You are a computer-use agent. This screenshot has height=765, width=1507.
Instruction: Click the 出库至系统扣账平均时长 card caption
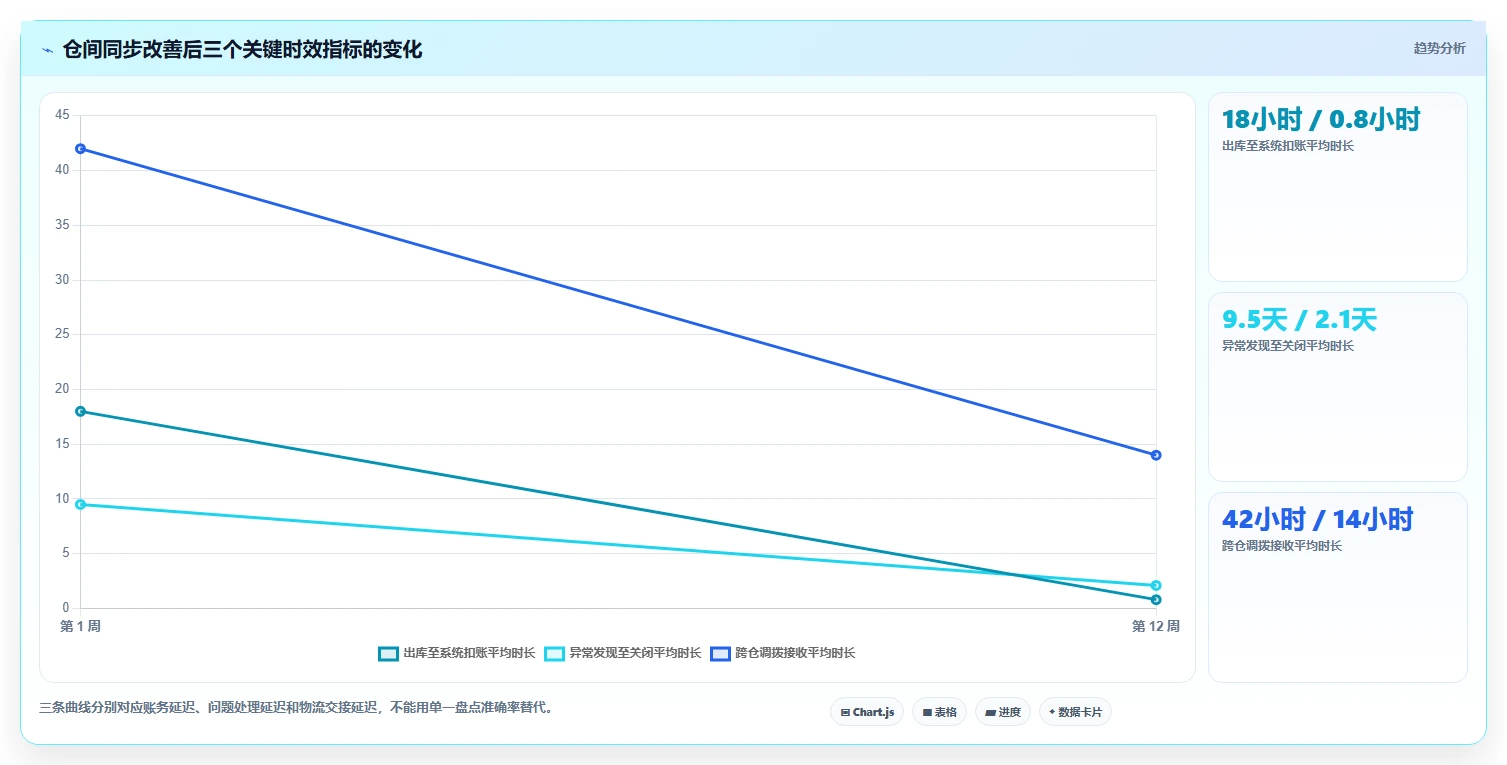click(1288, 146)
